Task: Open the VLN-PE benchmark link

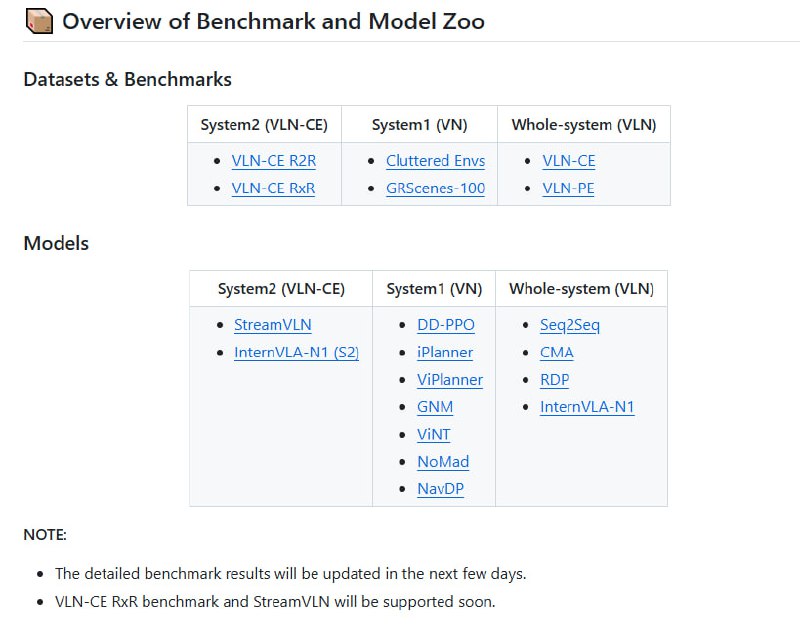Action: click(x=568, y=188)
